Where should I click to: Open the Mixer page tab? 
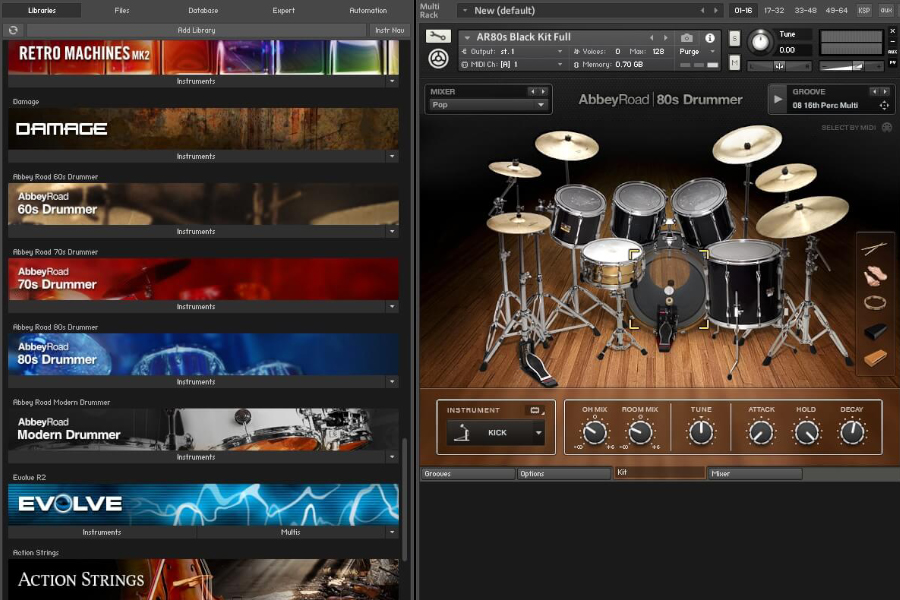pos(755,474)
